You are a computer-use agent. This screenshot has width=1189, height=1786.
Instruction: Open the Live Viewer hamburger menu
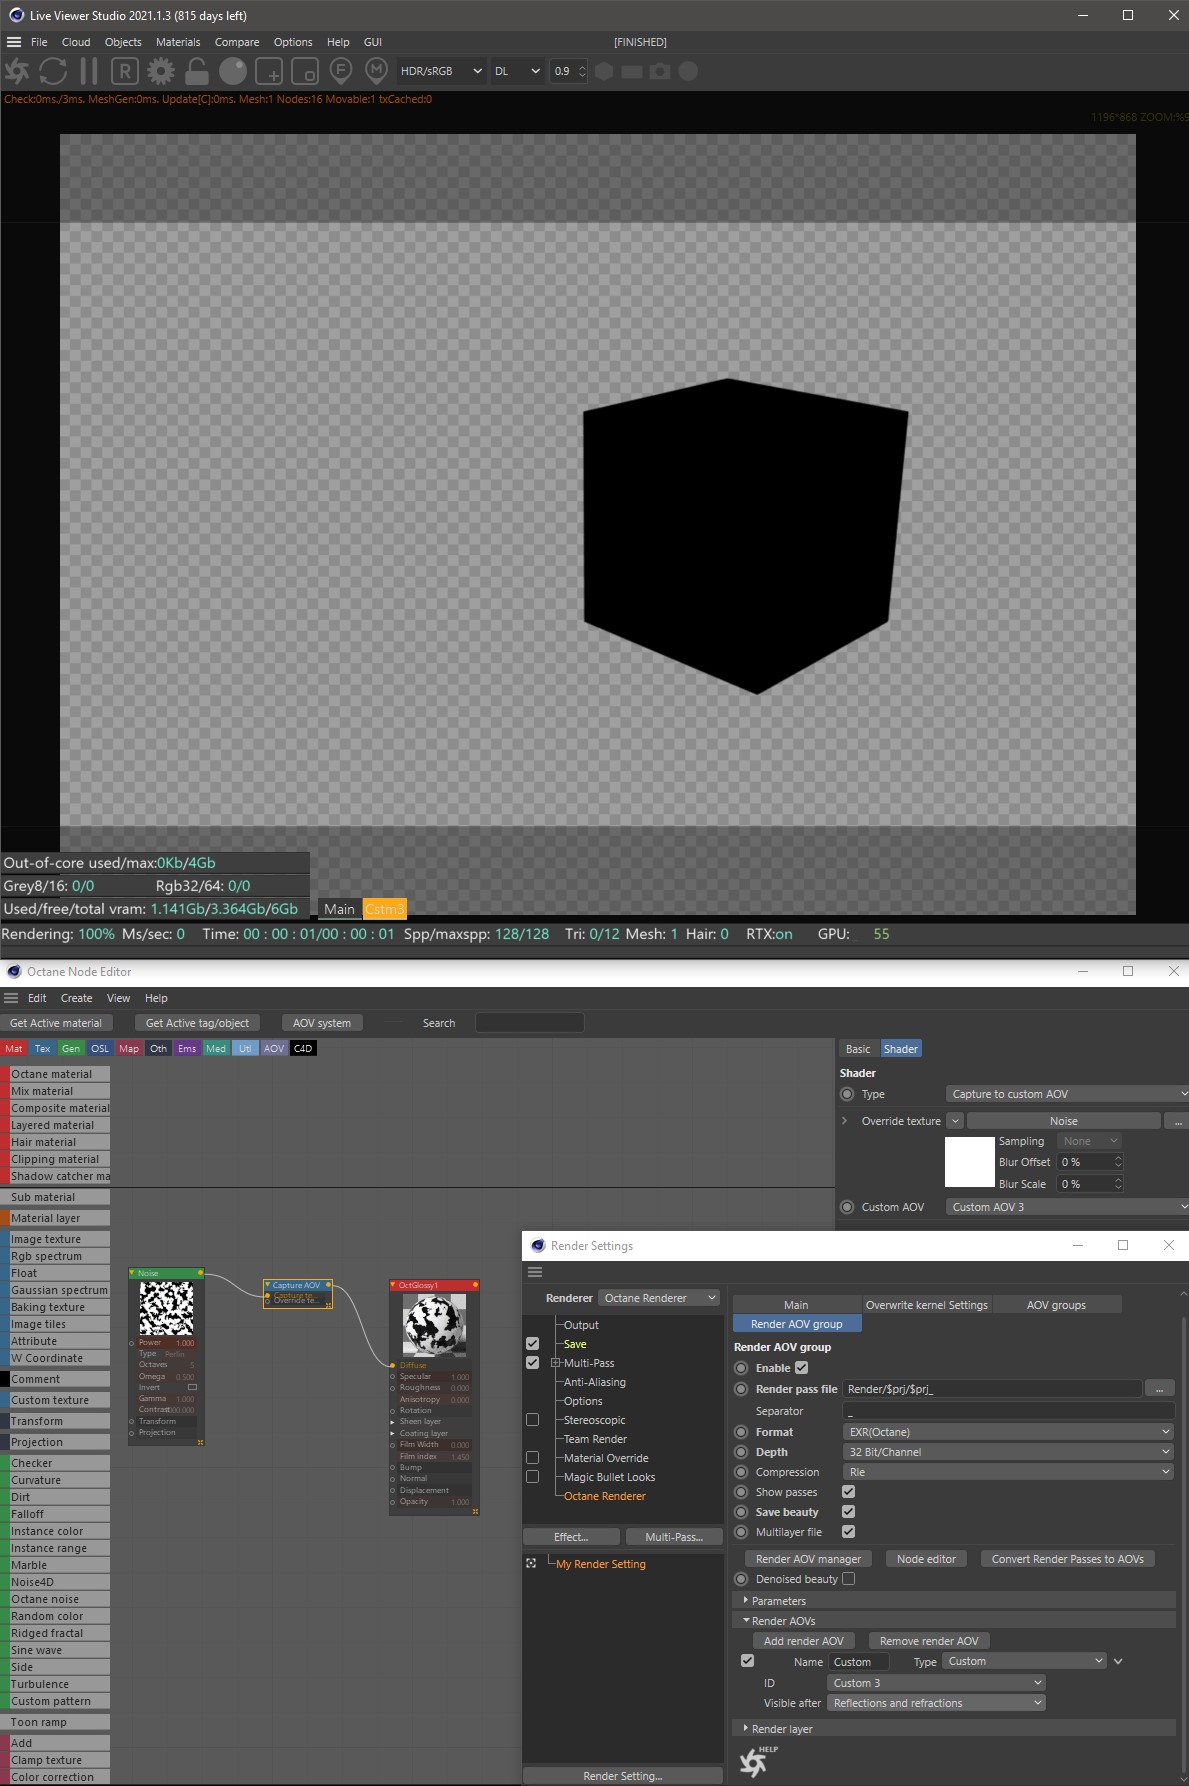(14, 42)
